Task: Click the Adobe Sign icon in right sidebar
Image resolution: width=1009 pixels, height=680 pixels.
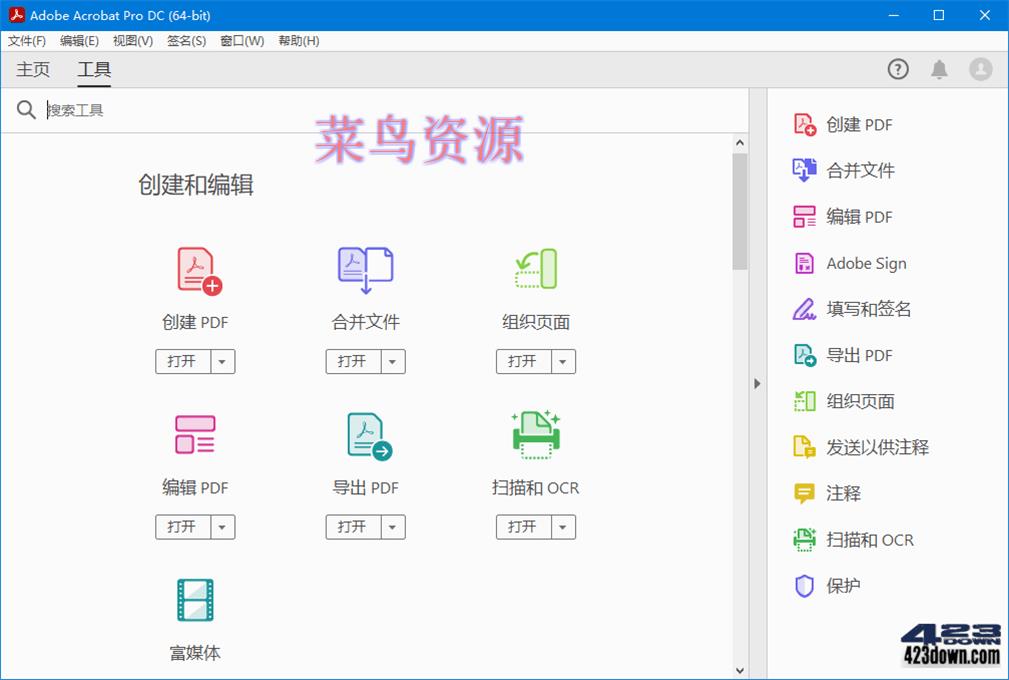Action: (x=806, y=263)
